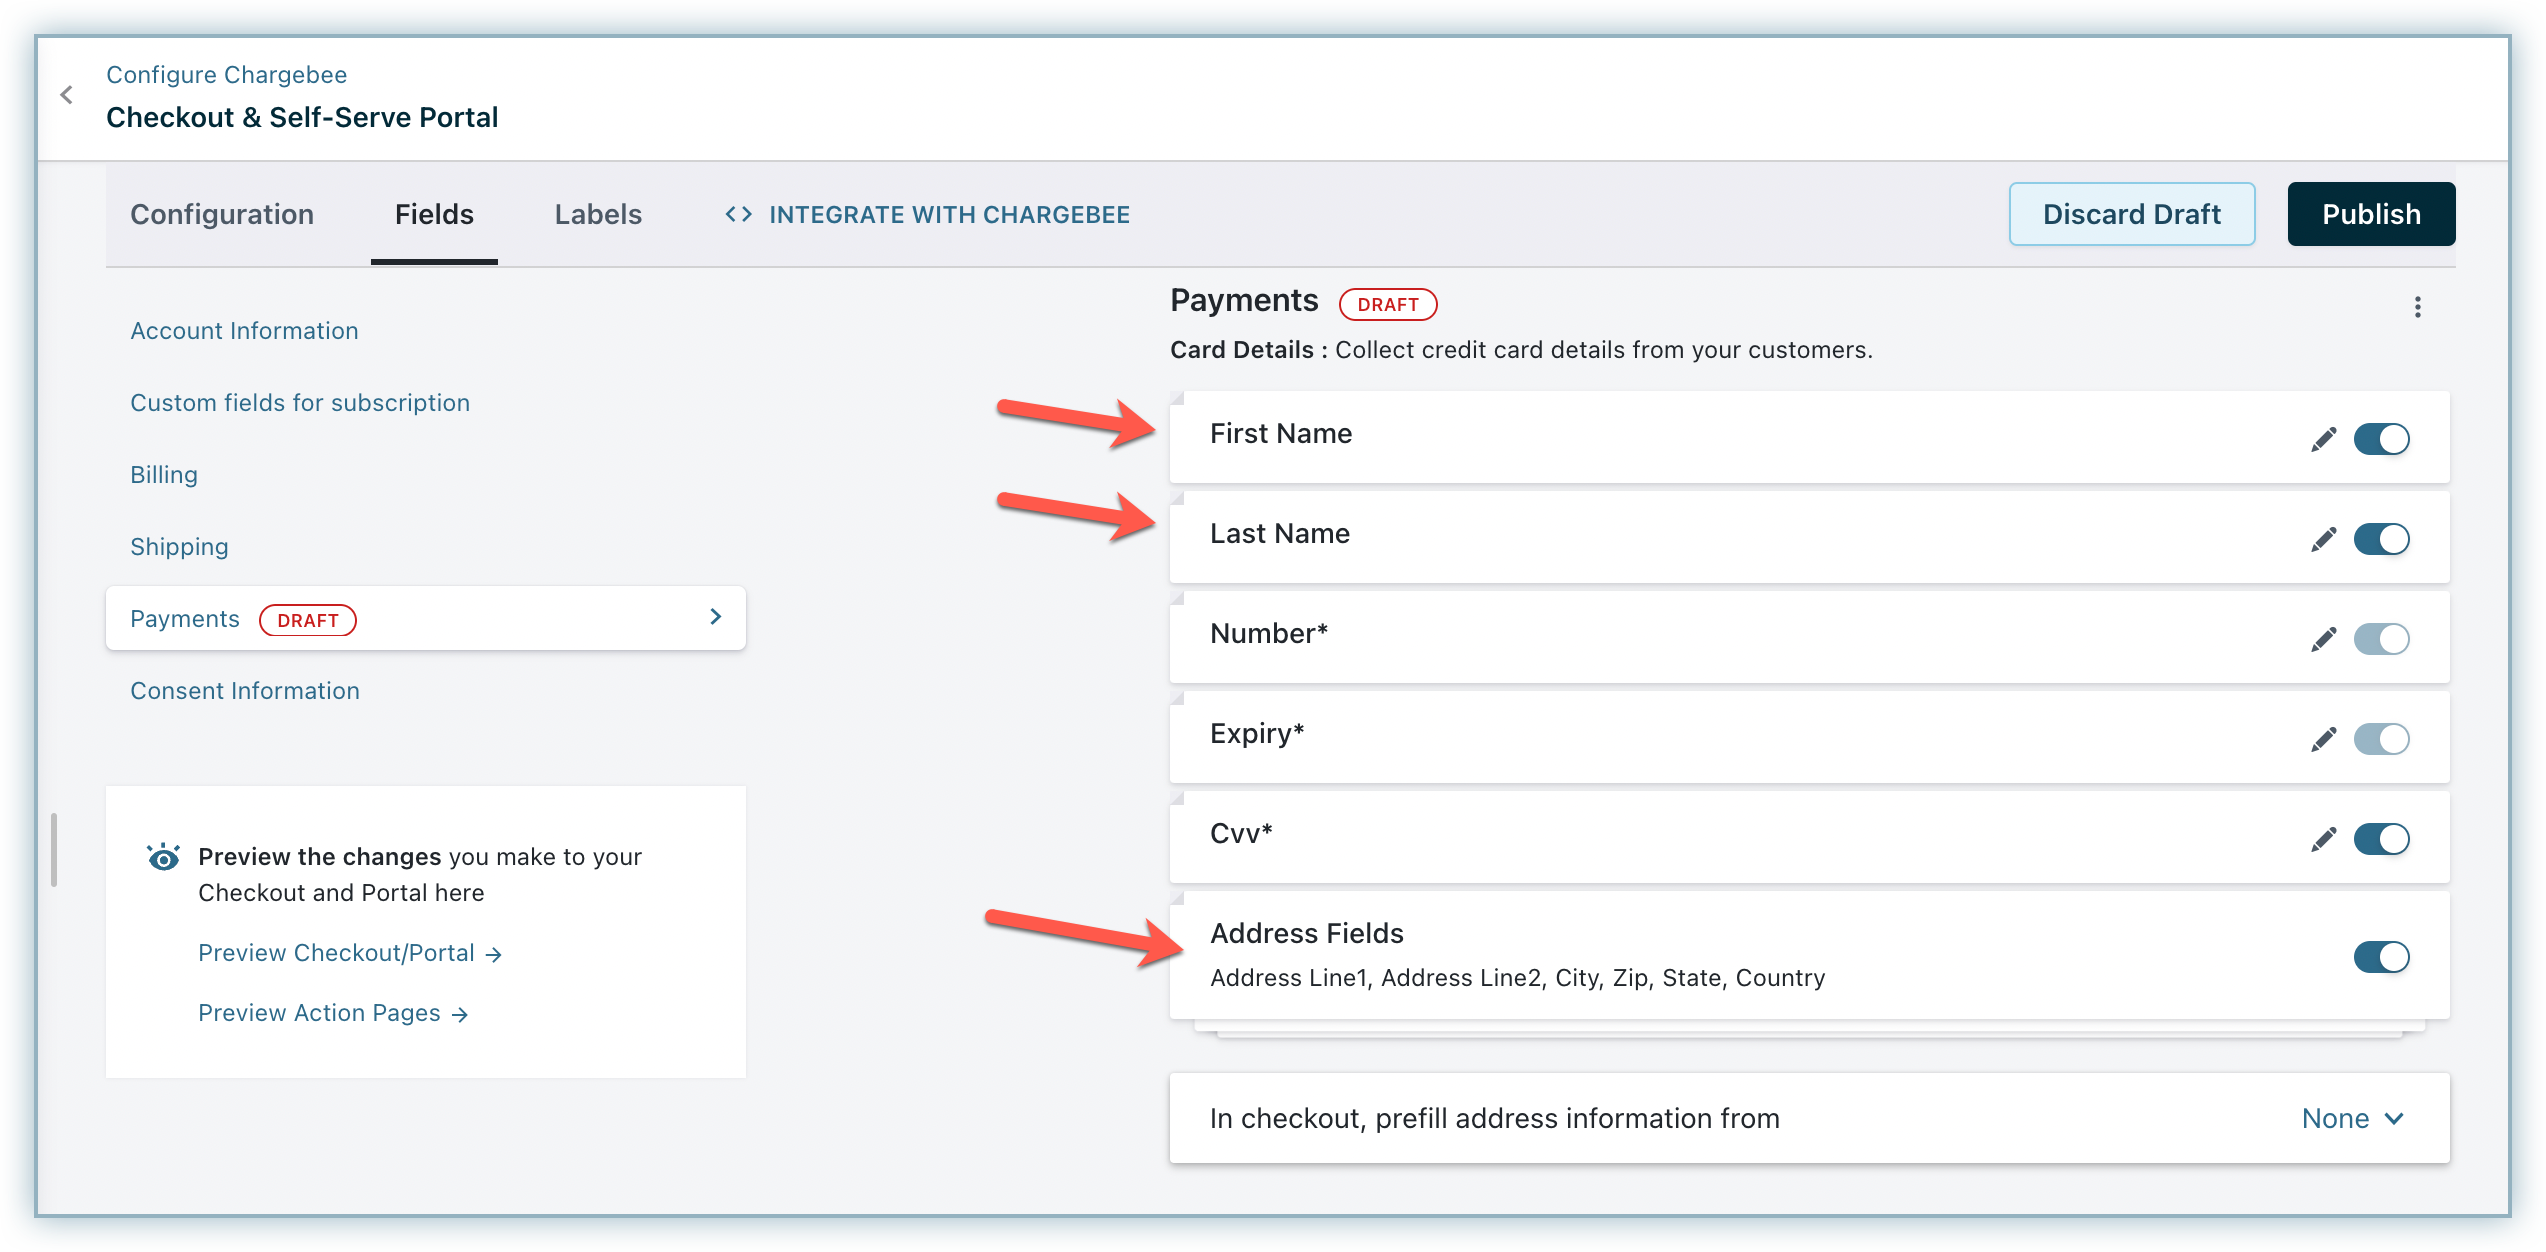This screenshot has height=1252, width=2546.
Task: Toggle the Address Fields switch
Action: 2381,957
